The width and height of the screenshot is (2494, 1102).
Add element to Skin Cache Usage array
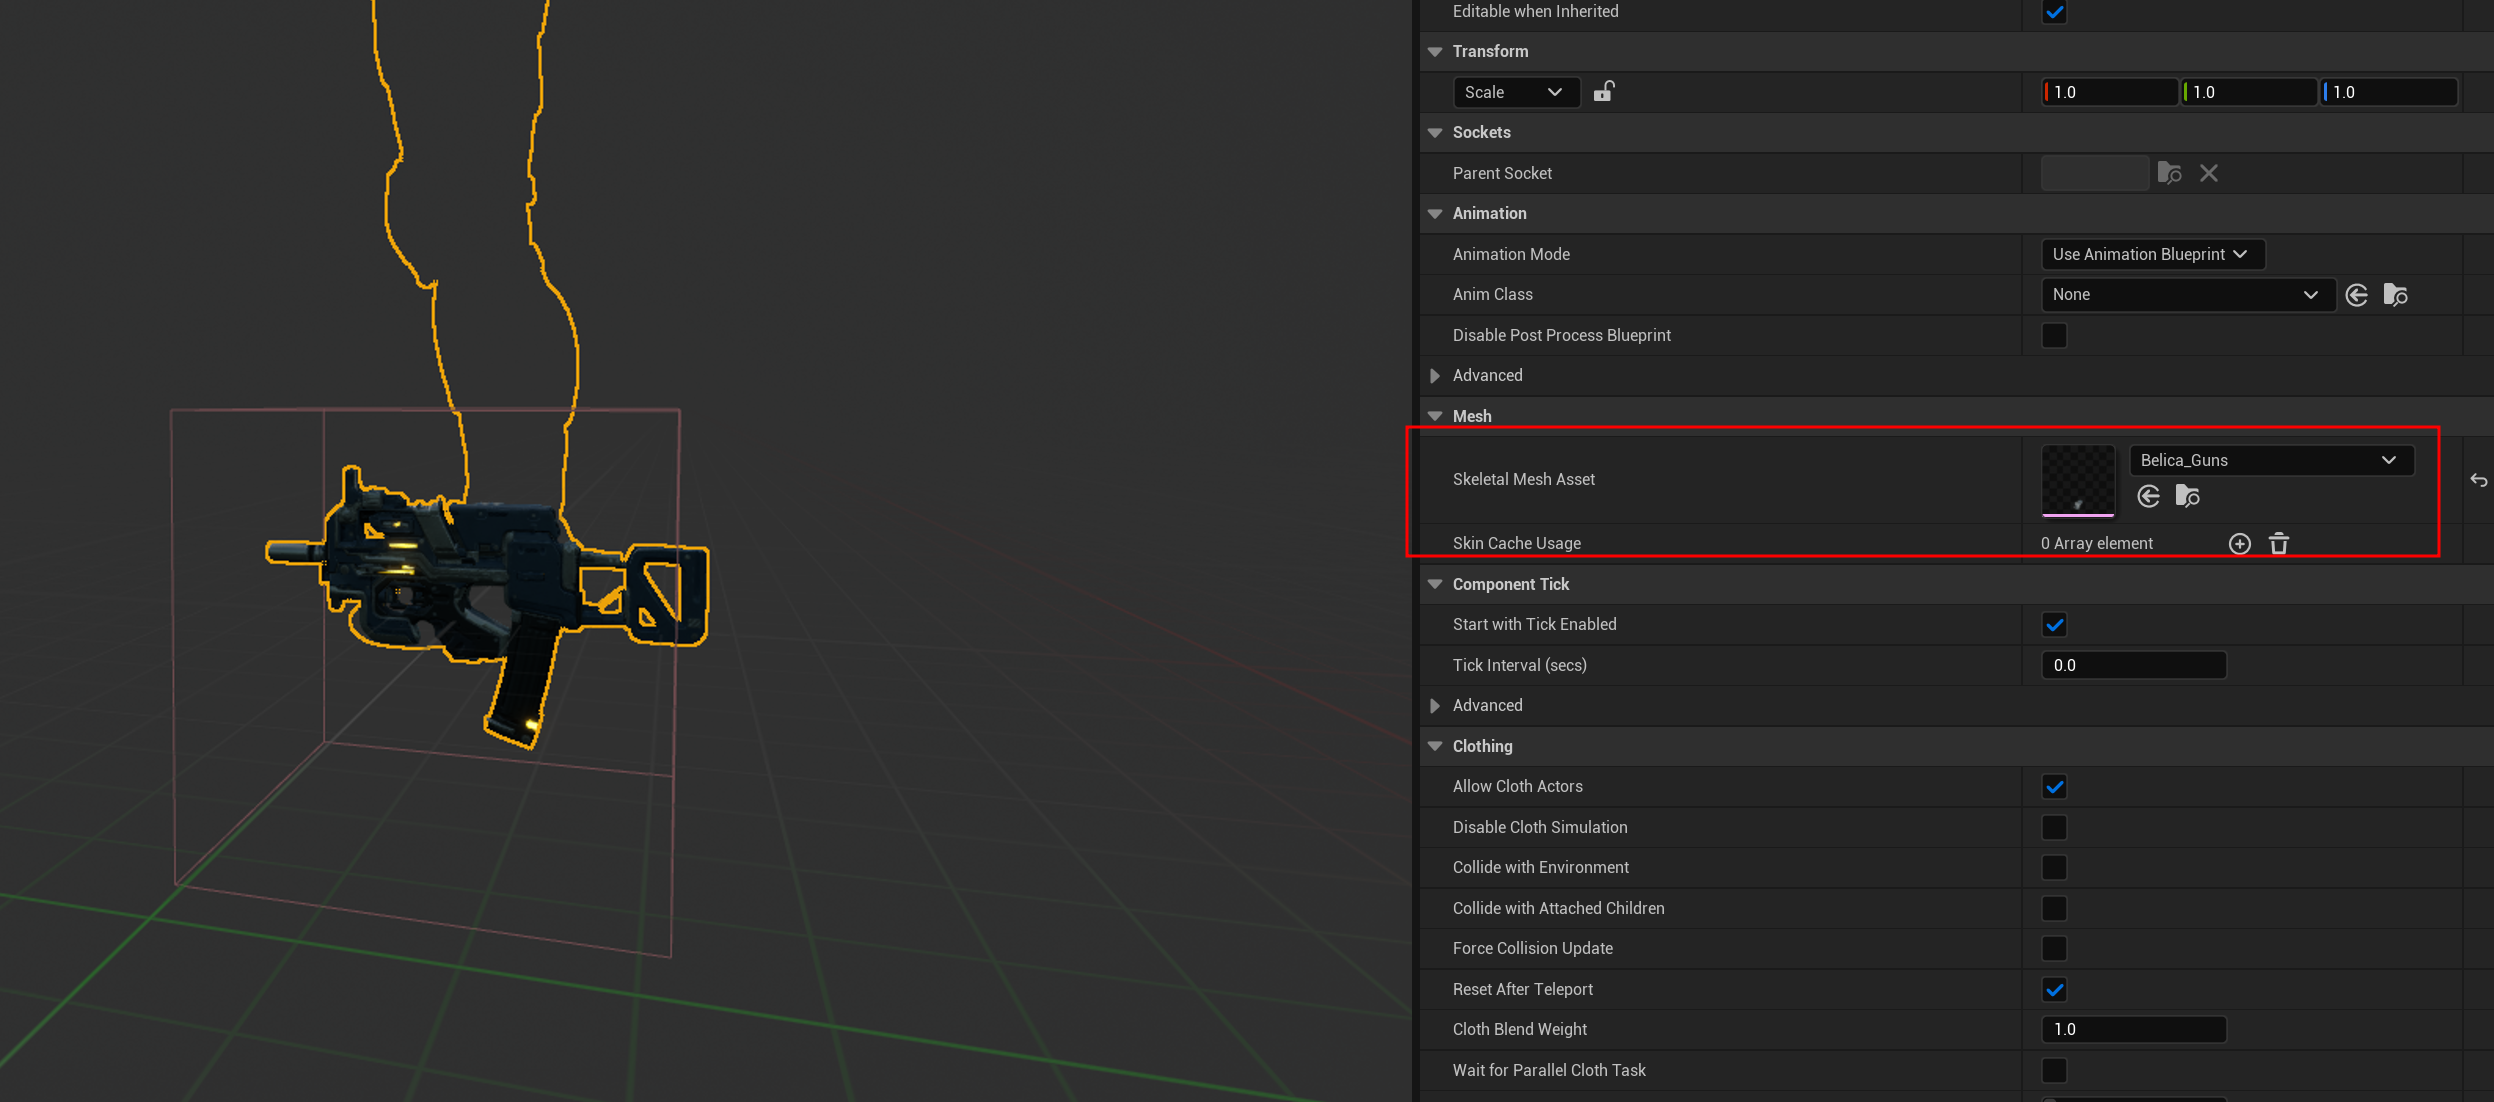click(x=2240, y=543)
